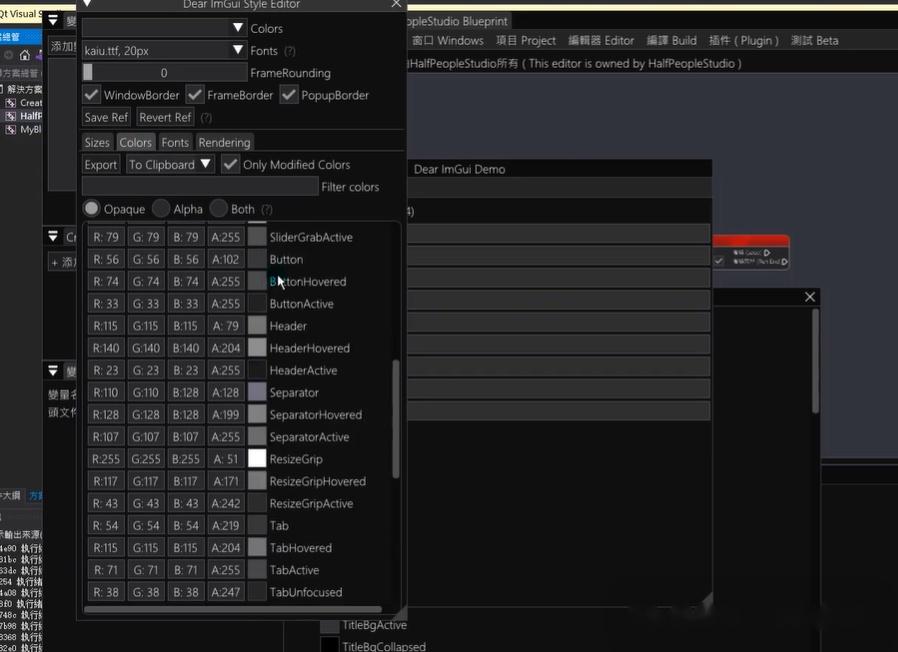Click the Save Ref button

105,117
